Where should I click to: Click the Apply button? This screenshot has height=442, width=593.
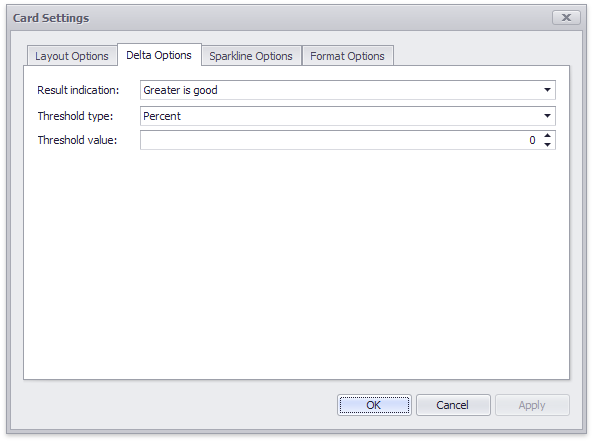(532, 405)
